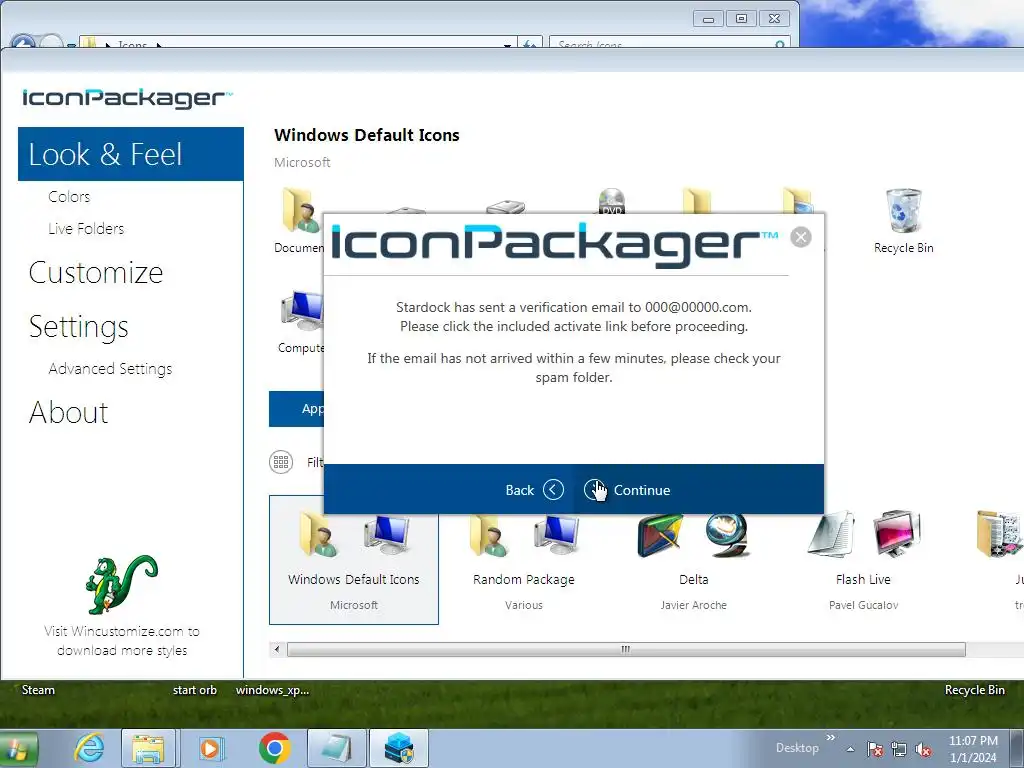Open the About section
Screen dimensions: 1024x768
pos(69,413)
